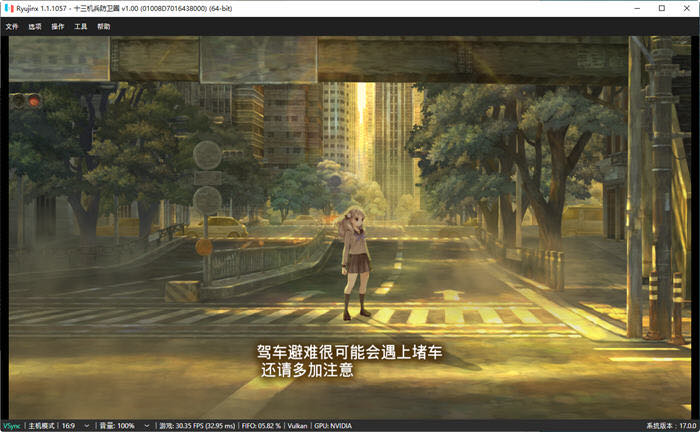The height and width of the screenshot is (432, 700).
Task: Open the 选项 (Options) menu
Action: [35, 26]
